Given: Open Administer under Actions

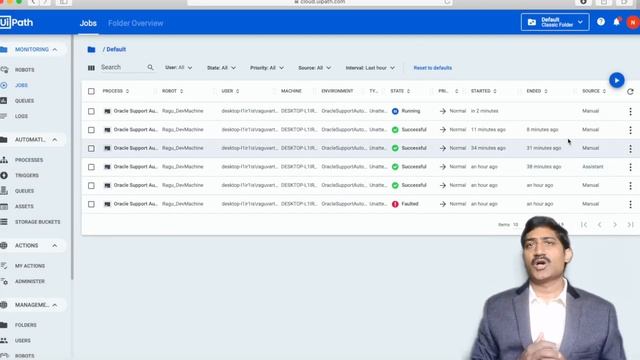Looking at the screenshot, I should 30,282.
